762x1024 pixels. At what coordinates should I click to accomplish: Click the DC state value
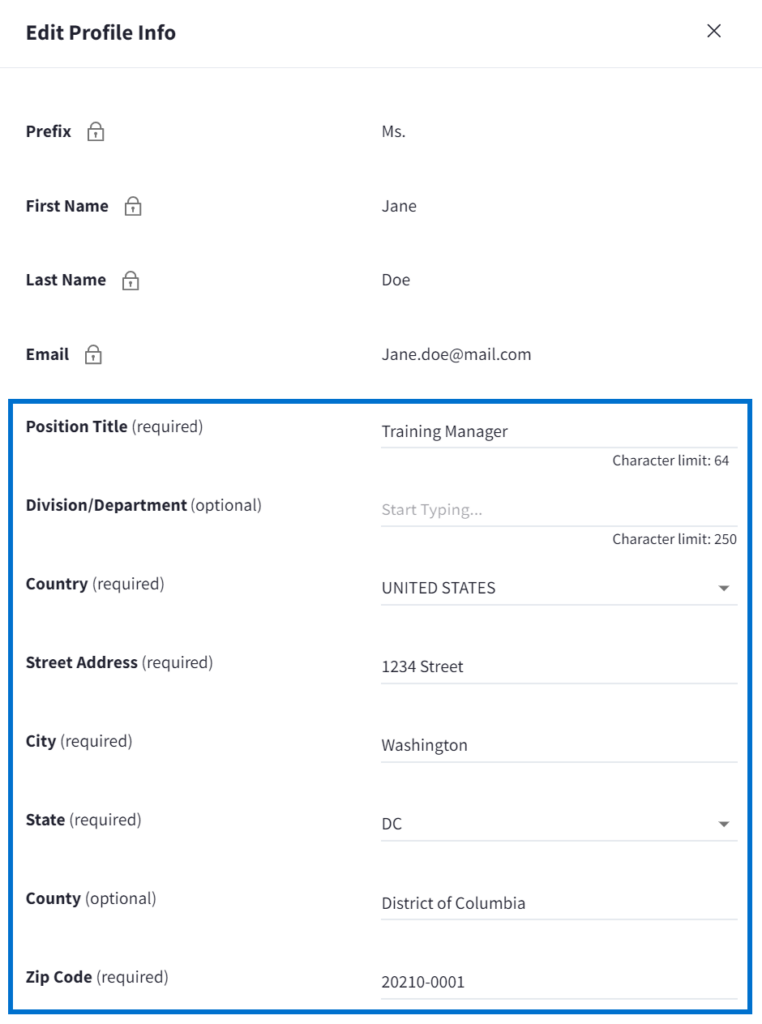(390, 824)
